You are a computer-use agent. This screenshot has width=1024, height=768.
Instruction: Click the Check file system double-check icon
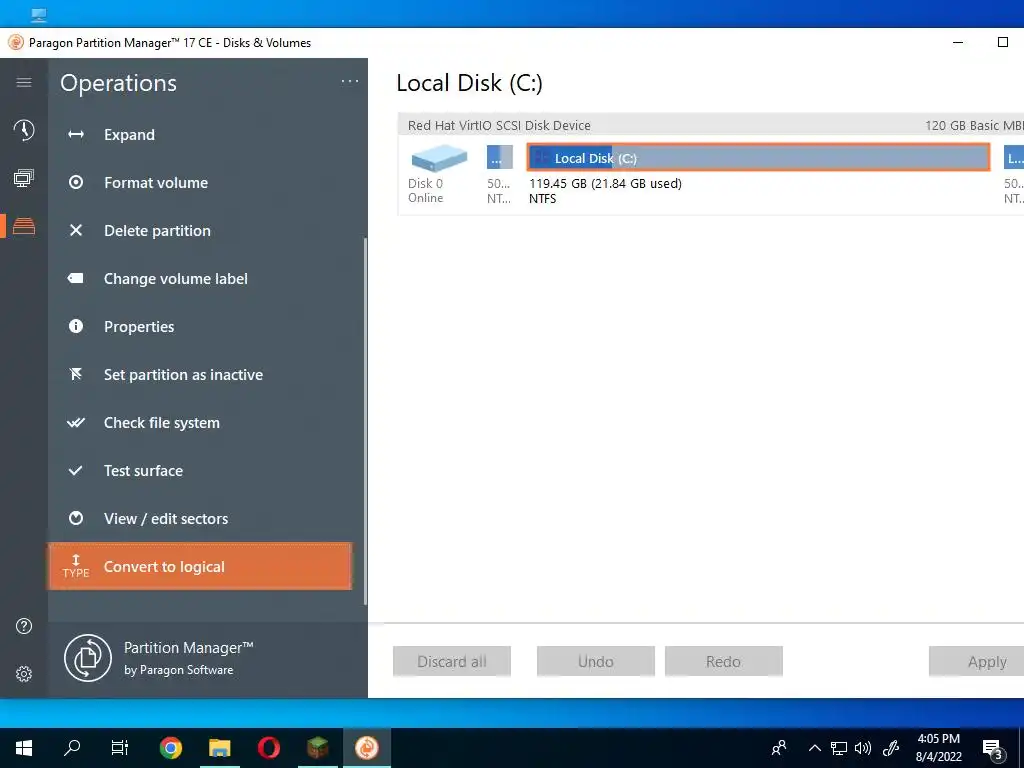coord(76,423)
